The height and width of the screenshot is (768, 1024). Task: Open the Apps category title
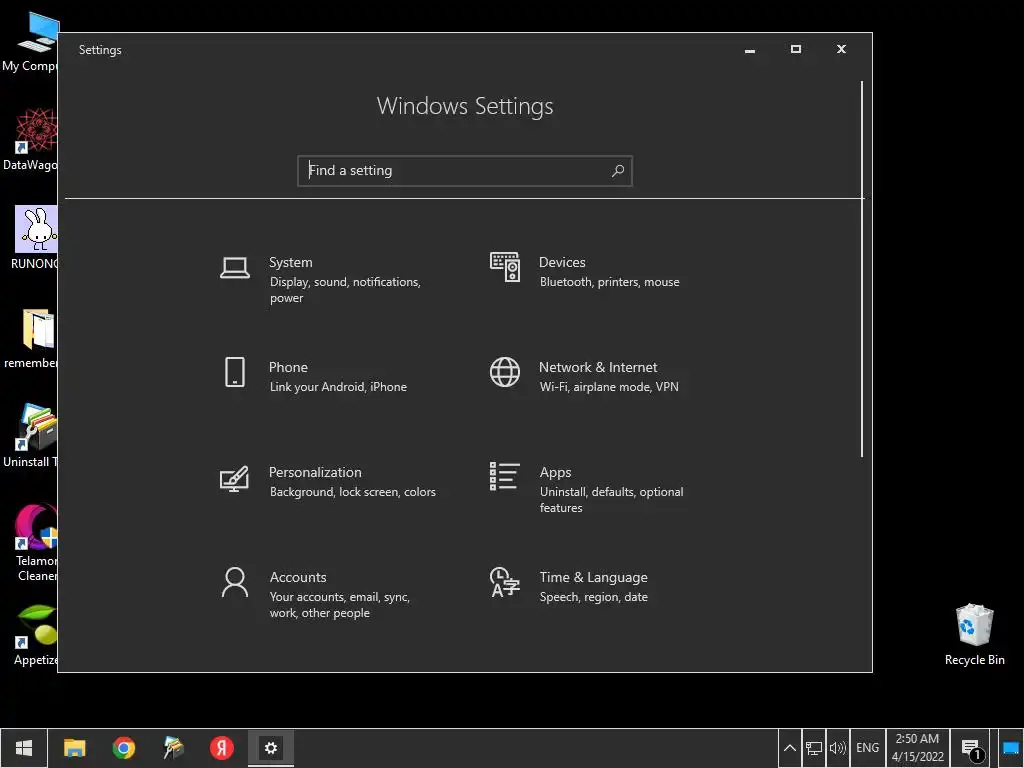(556, 472)
